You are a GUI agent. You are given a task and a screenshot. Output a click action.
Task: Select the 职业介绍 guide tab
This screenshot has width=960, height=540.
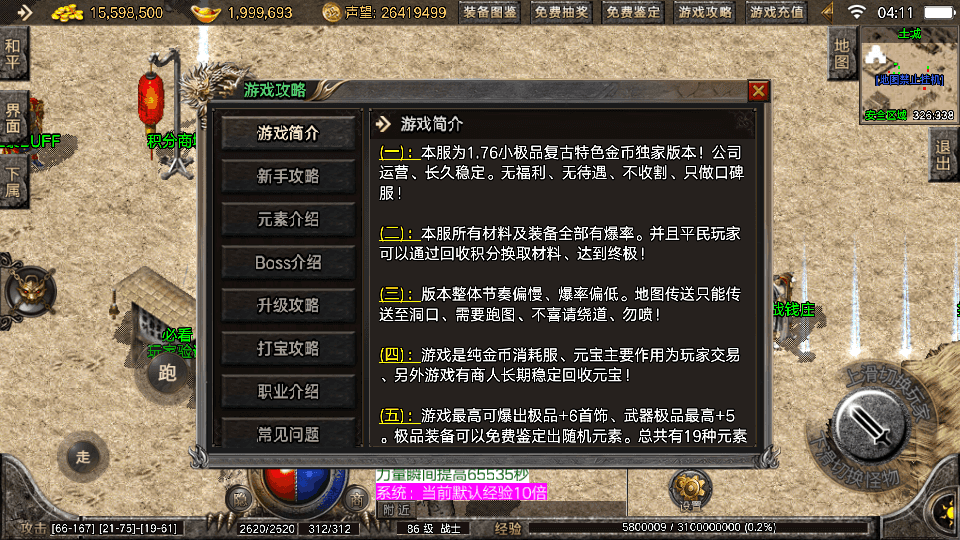click(288, 392)
